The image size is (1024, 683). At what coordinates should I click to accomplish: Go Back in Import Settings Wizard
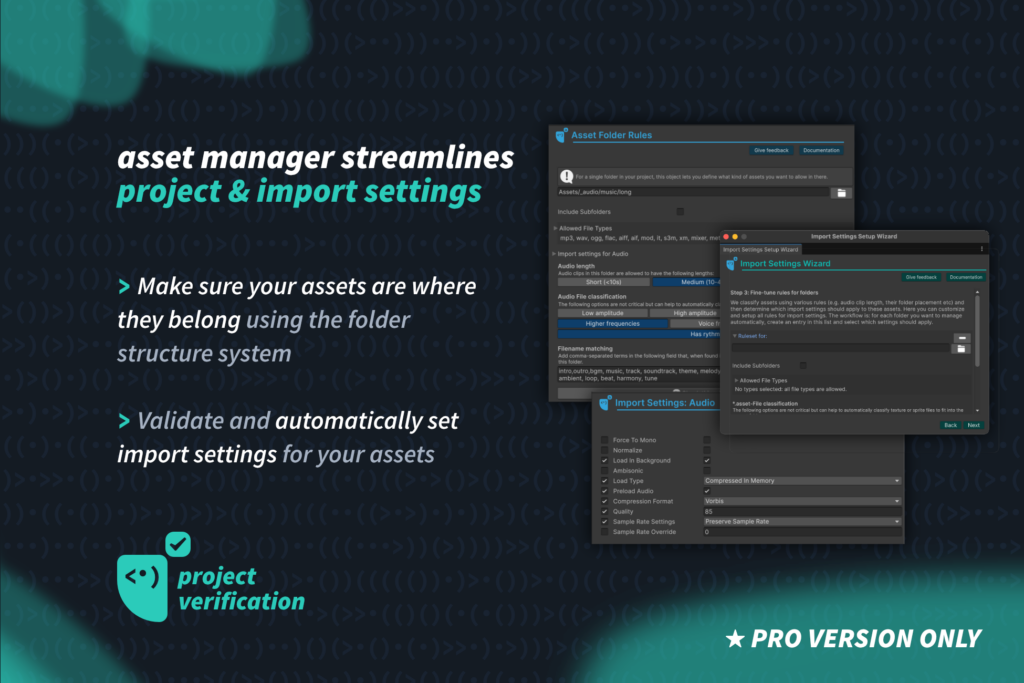coord(950,425)
